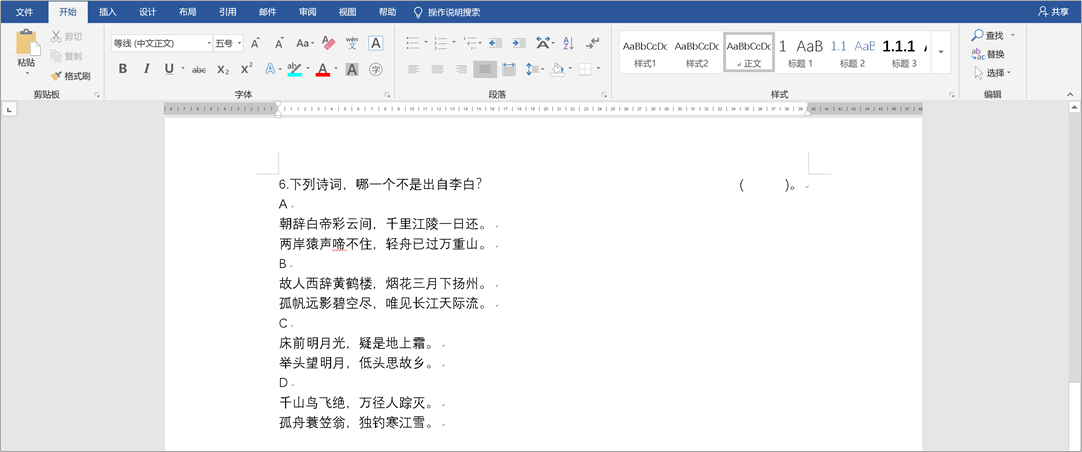Viewport: 1082px width, 452px height.
Task: Switch to the 引用 (References) tab
Action: coord(227,12)
